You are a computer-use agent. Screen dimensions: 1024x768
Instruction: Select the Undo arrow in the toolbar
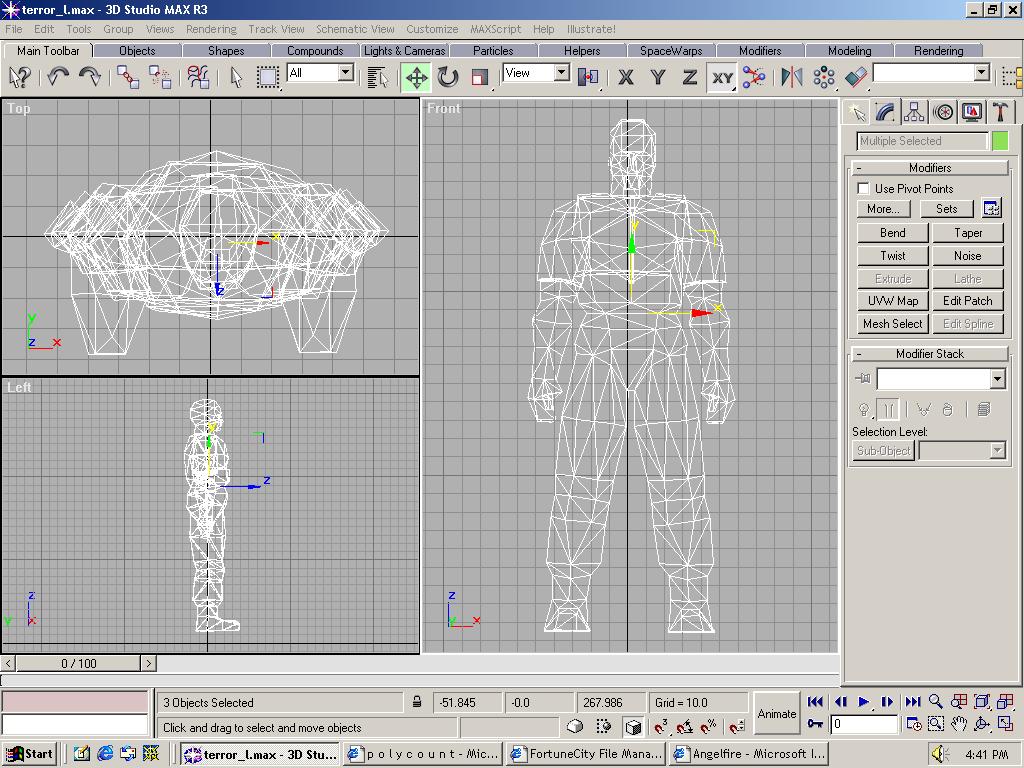(58, 77)
